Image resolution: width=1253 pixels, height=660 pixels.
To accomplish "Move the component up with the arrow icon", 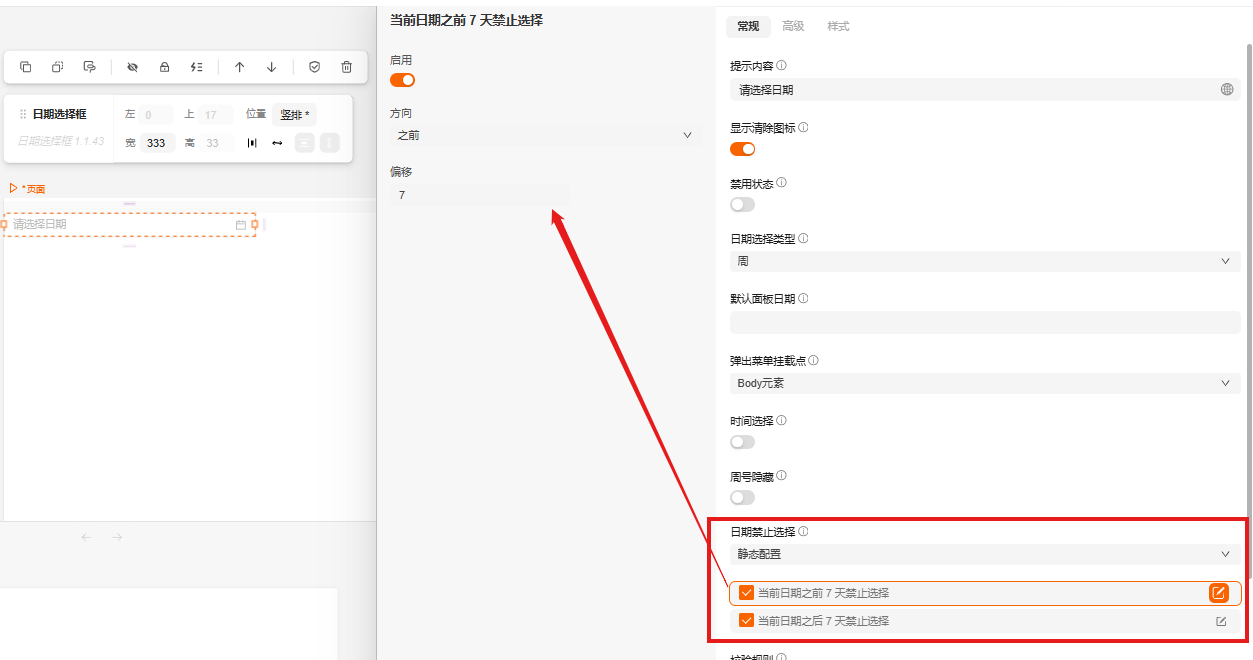I will (x=239, y=67).
